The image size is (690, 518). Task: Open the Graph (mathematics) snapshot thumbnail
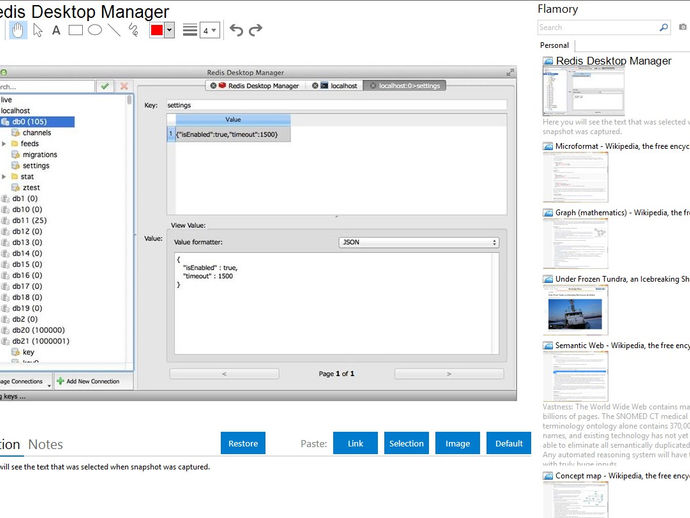576,243
